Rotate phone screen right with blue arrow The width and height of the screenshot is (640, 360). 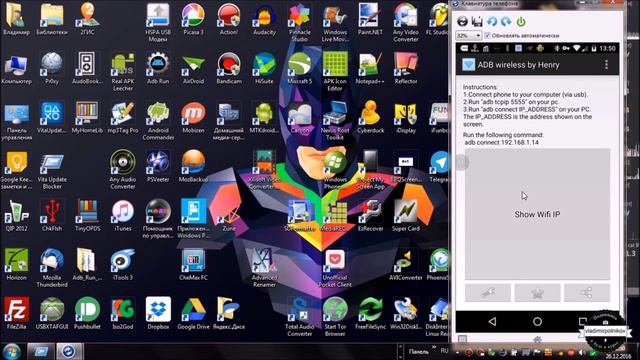[x=506, y=21]
